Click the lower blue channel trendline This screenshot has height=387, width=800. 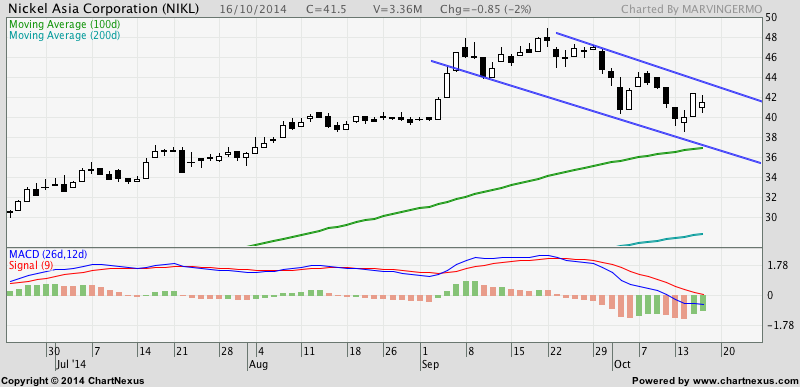tap(597, 112)
